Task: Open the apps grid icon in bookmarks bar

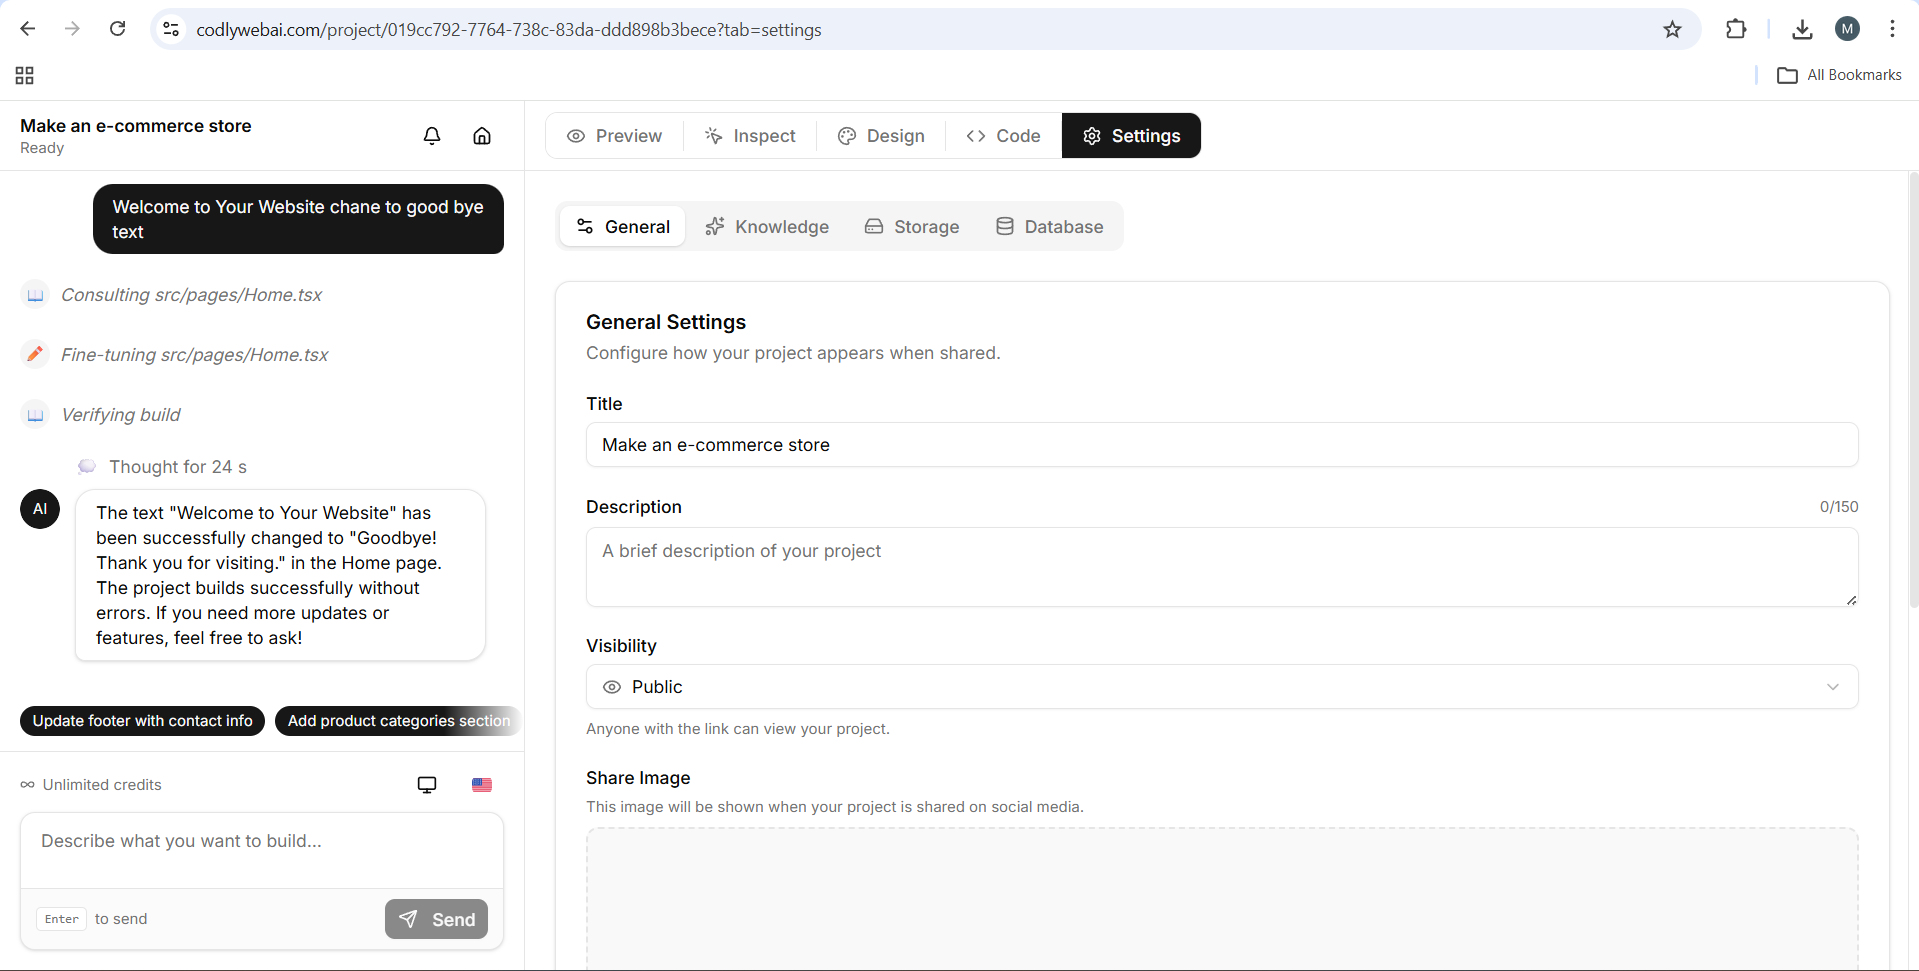Action: [x=25, y=76]
